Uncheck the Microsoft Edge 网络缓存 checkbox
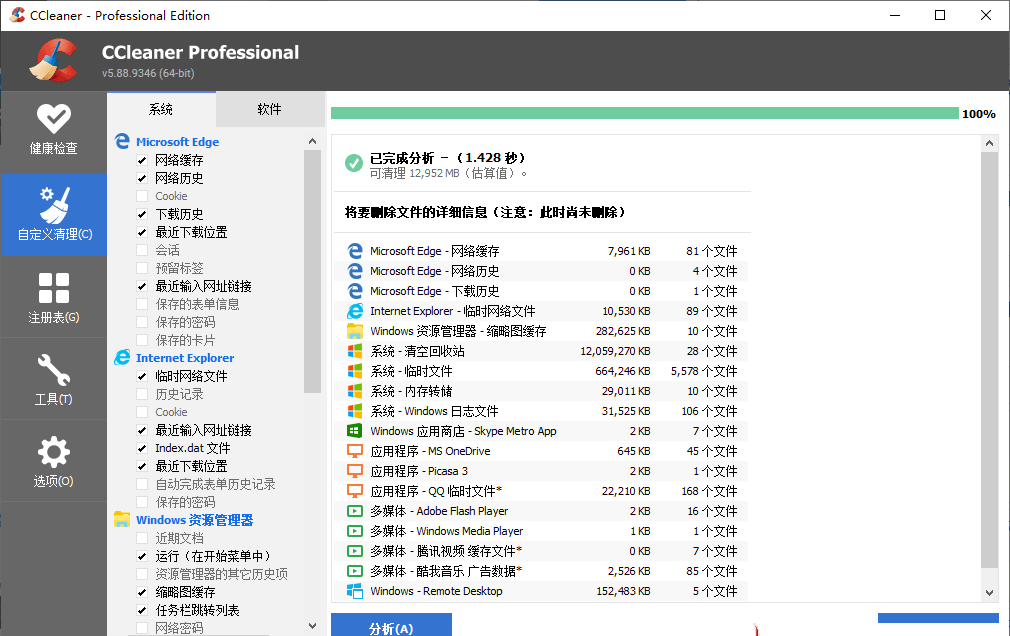Viewport: 1010px width, 636px height. coord(142,160)
